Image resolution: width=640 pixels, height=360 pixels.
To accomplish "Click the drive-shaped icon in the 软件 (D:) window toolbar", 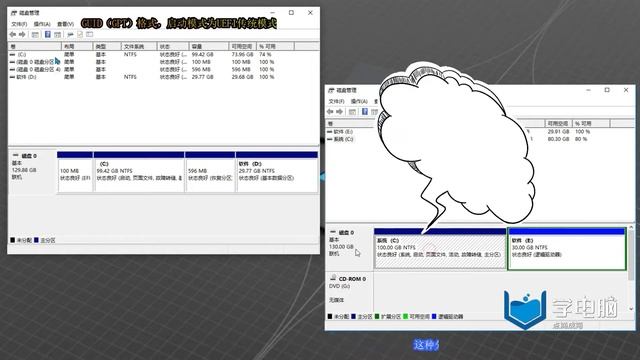I will [70, 35].
